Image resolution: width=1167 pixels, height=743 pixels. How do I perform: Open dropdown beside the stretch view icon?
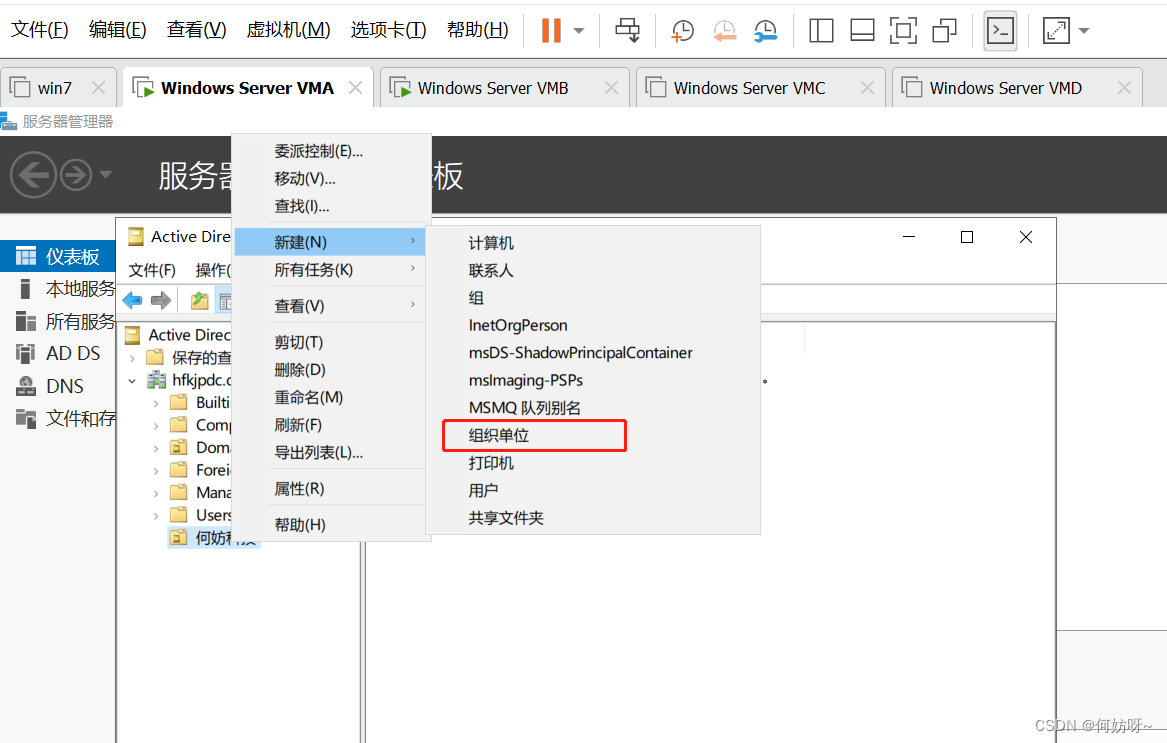[1084, 31]
